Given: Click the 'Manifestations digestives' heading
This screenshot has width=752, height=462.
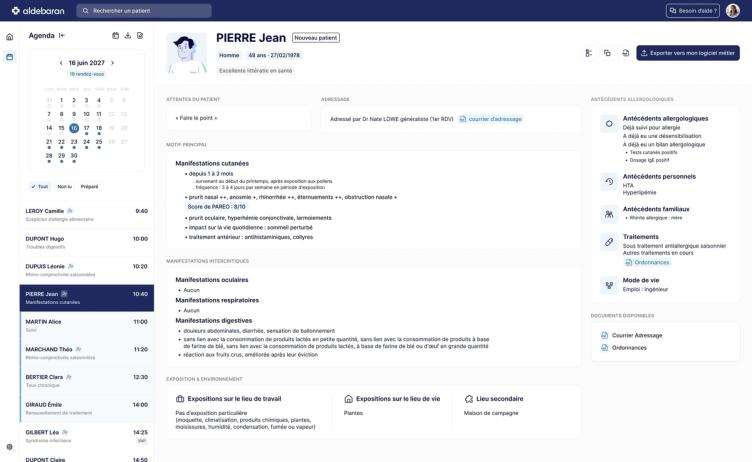Looking at the screenshot, I should point(213,320).
